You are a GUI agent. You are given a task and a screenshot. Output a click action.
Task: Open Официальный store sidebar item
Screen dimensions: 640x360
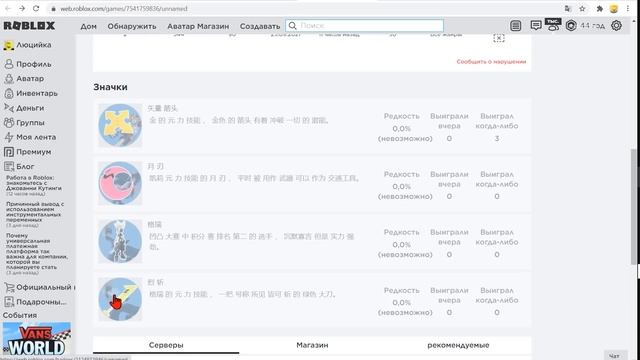[x=39, y=287]
